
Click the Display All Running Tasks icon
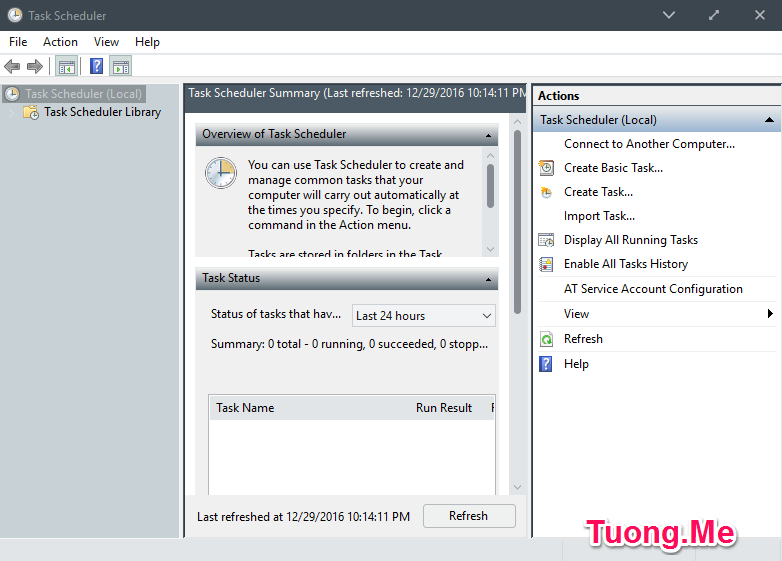(x=547, y=240)
